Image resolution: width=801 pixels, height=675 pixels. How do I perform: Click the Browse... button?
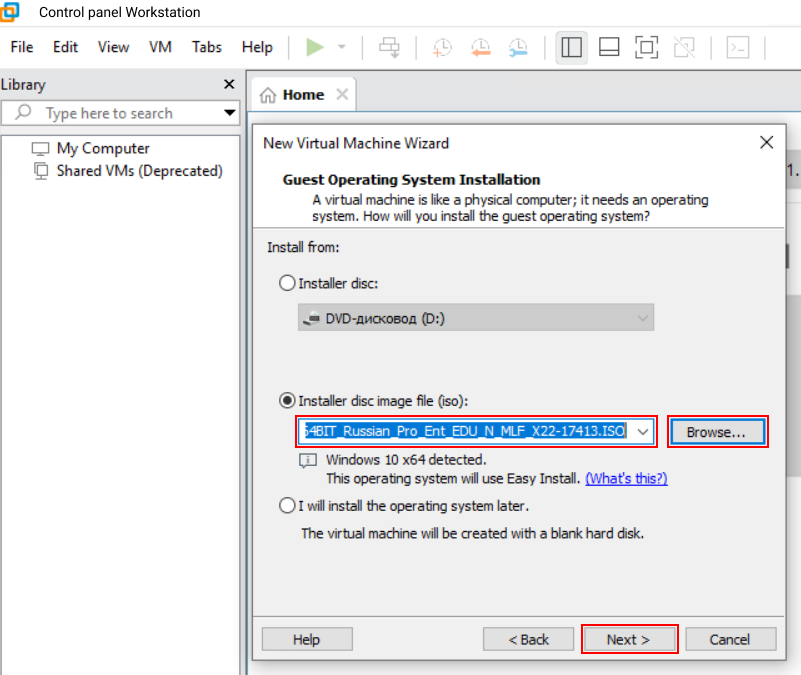pyautogui.click(x=716, y=432)
